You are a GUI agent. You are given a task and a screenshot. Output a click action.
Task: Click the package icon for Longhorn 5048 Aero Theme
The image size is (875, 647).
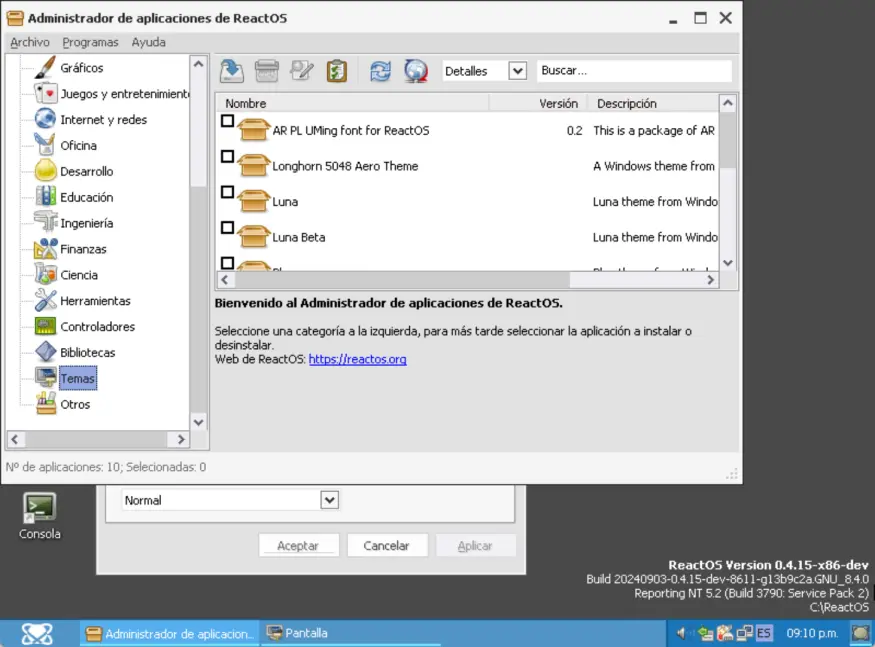(x=253, y=166)
